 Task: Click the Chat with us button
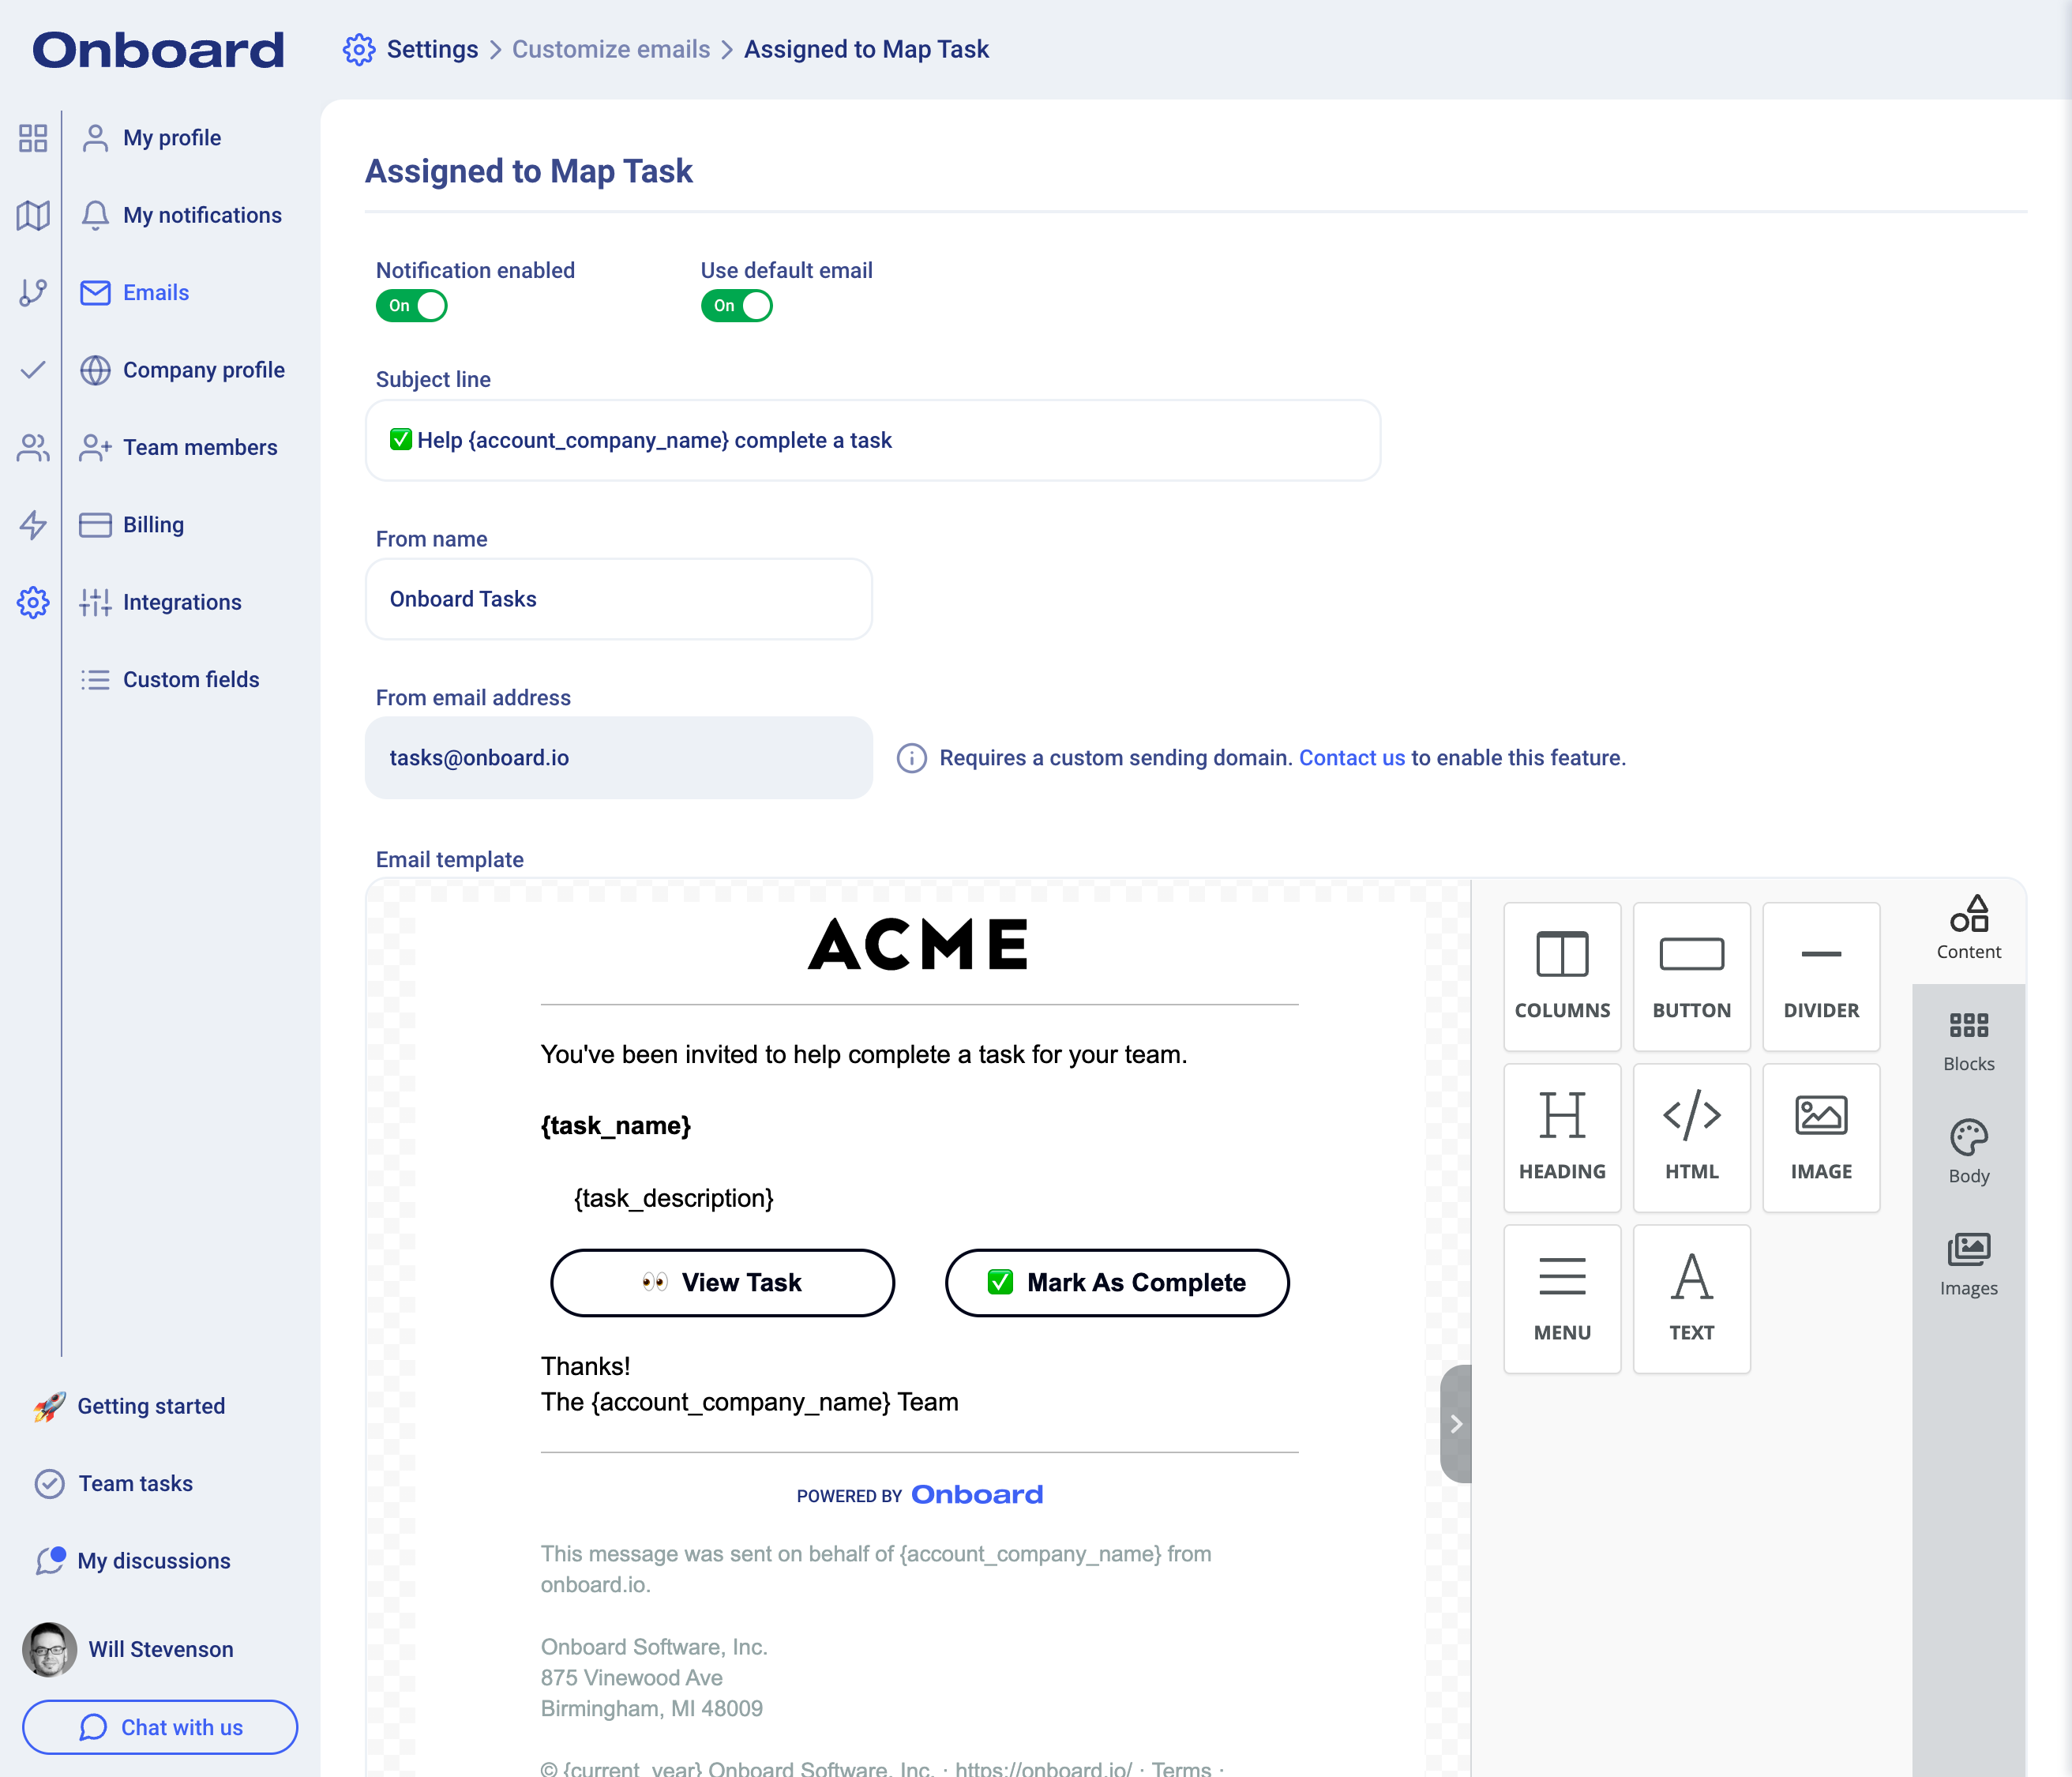[160, 1727]
